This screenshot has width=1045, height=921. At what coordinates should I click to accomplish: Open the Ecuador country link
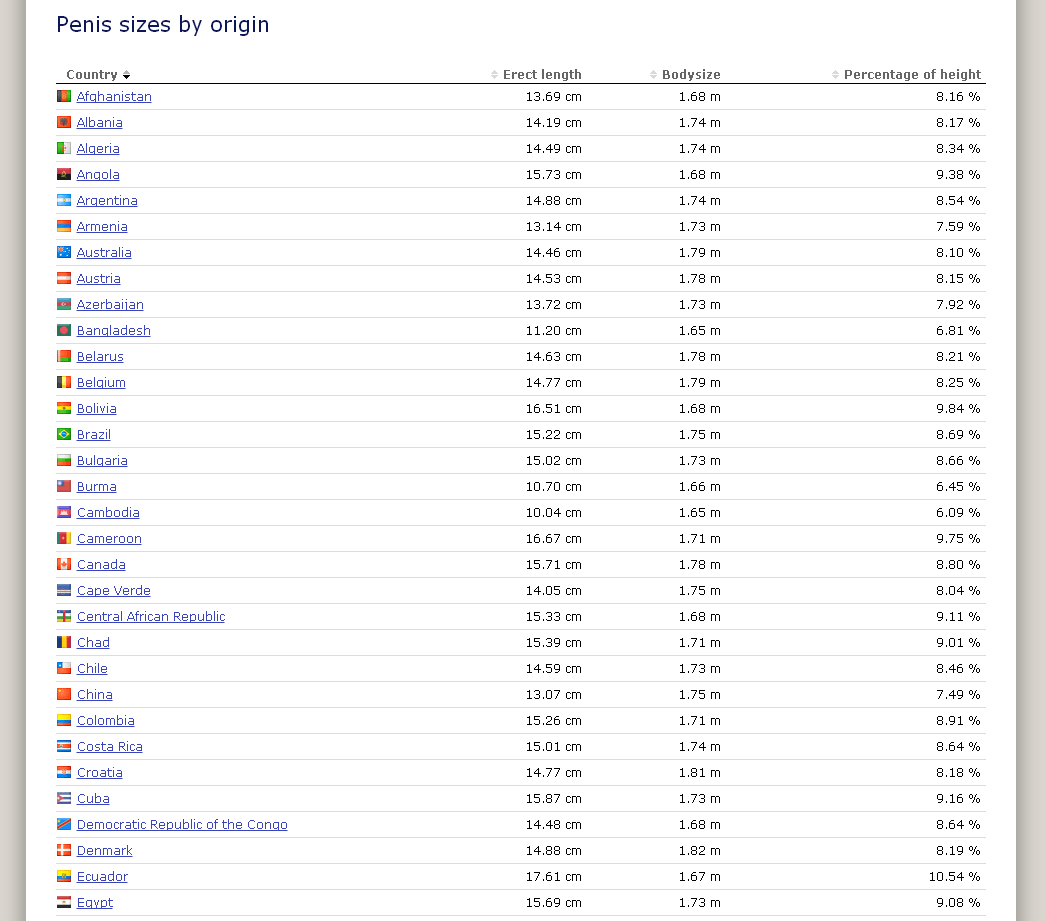(102, 877)
